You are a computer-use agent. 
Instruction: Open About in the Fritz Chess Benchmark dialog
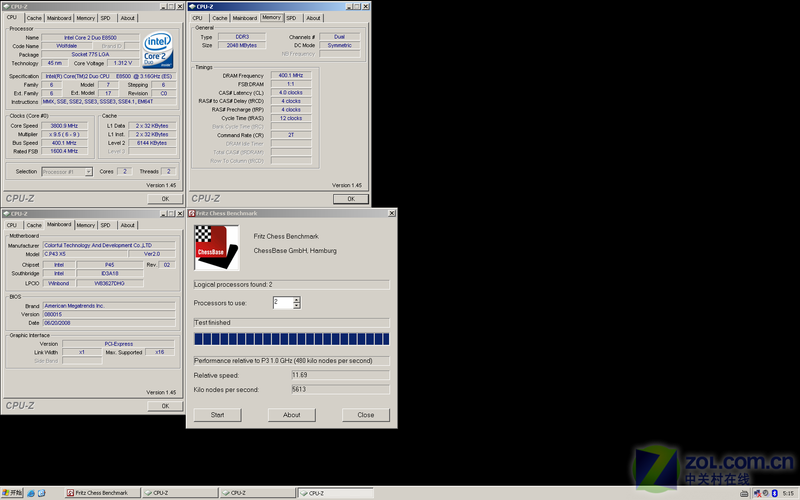pos(292,415)
